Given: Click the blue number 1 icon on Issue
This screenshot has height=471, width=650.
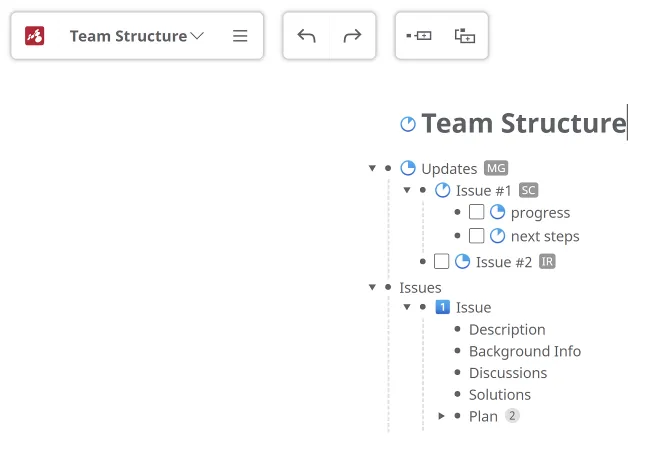Looking at the screenshot, I should click(x=443, y=307).
